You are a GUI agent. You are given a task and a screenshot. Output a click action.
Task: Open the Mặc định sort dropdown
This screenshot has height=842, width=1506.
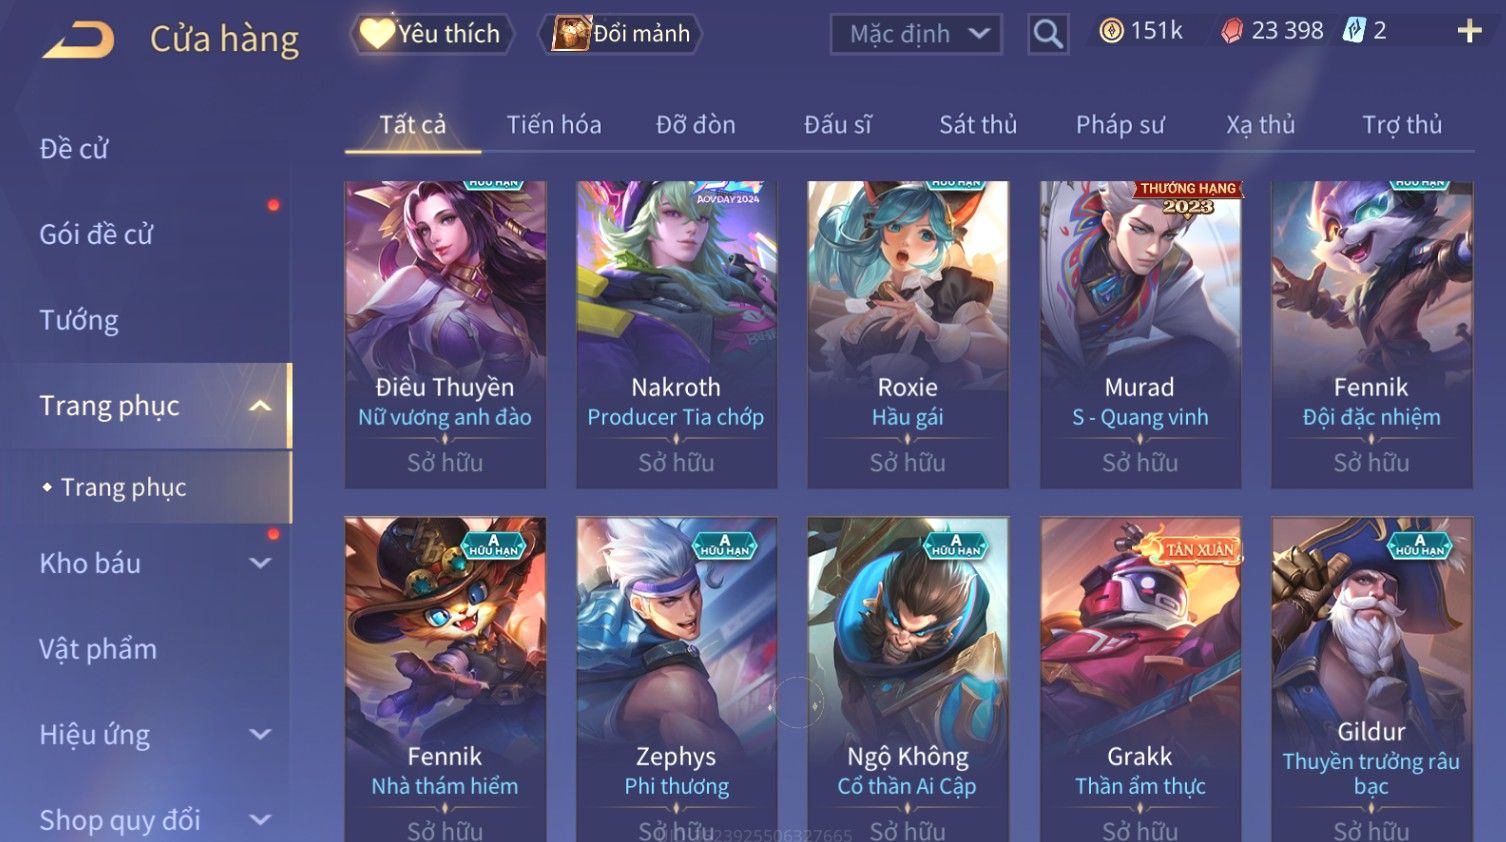[x=916, y=34]
